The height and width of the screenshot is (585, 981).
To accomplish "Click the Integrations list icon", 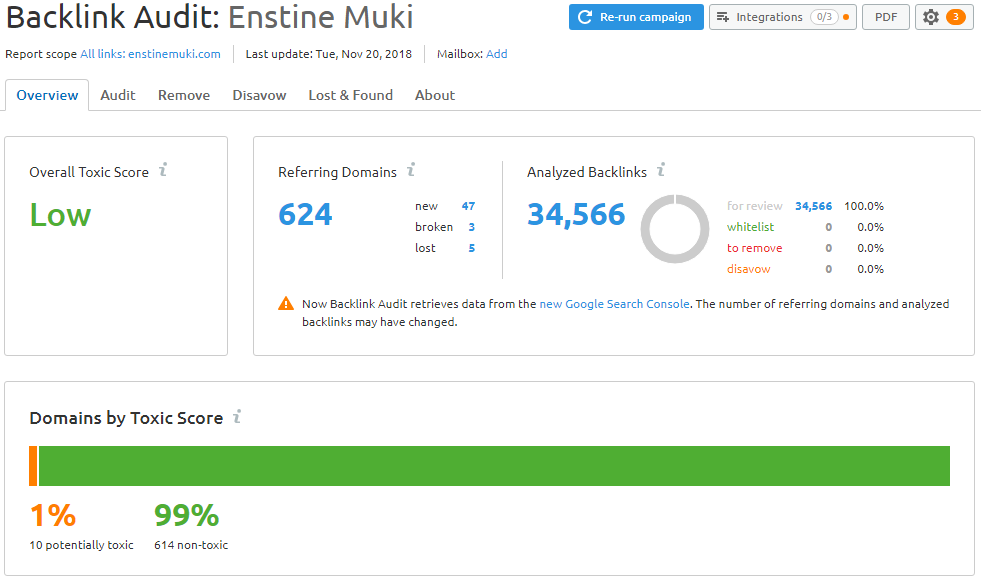I will (723, 18).
